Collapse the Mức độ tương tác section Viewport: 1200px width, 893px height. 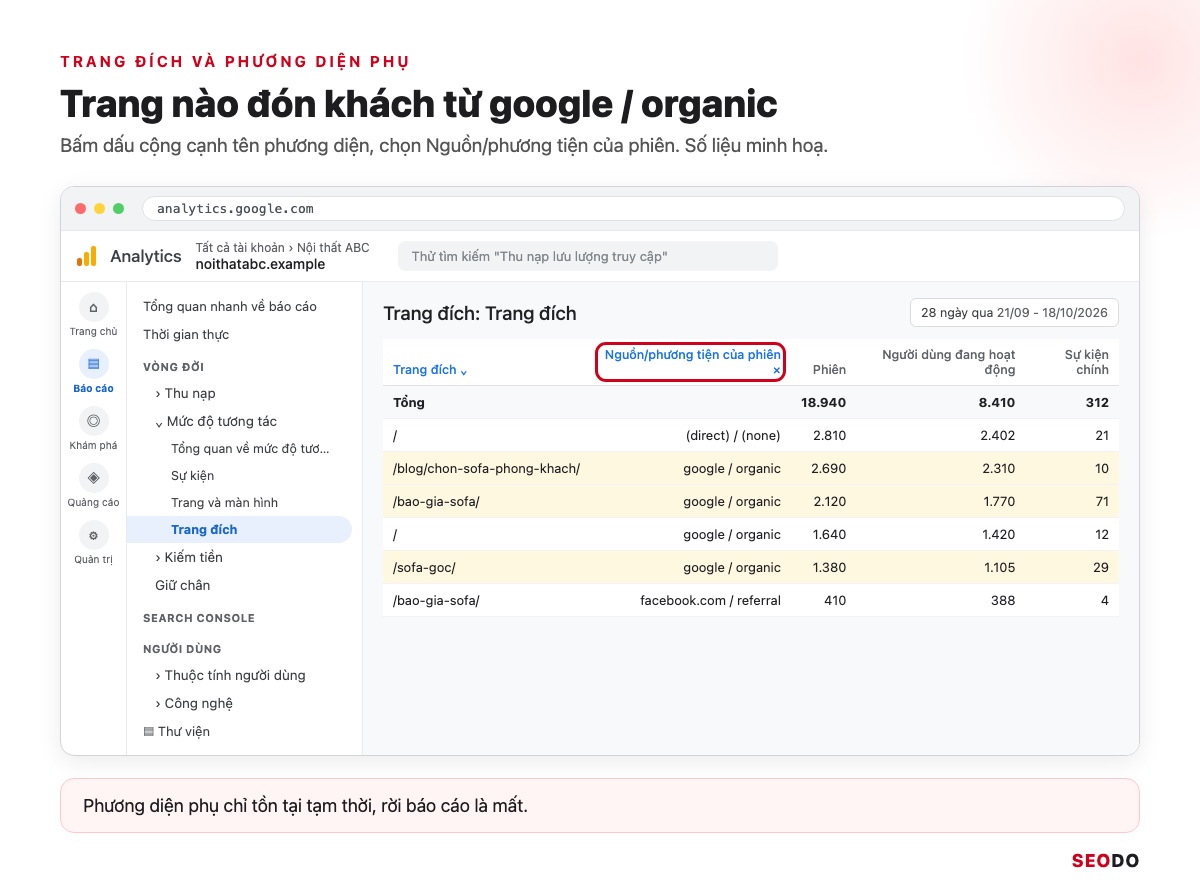click(x=216, y=421)
